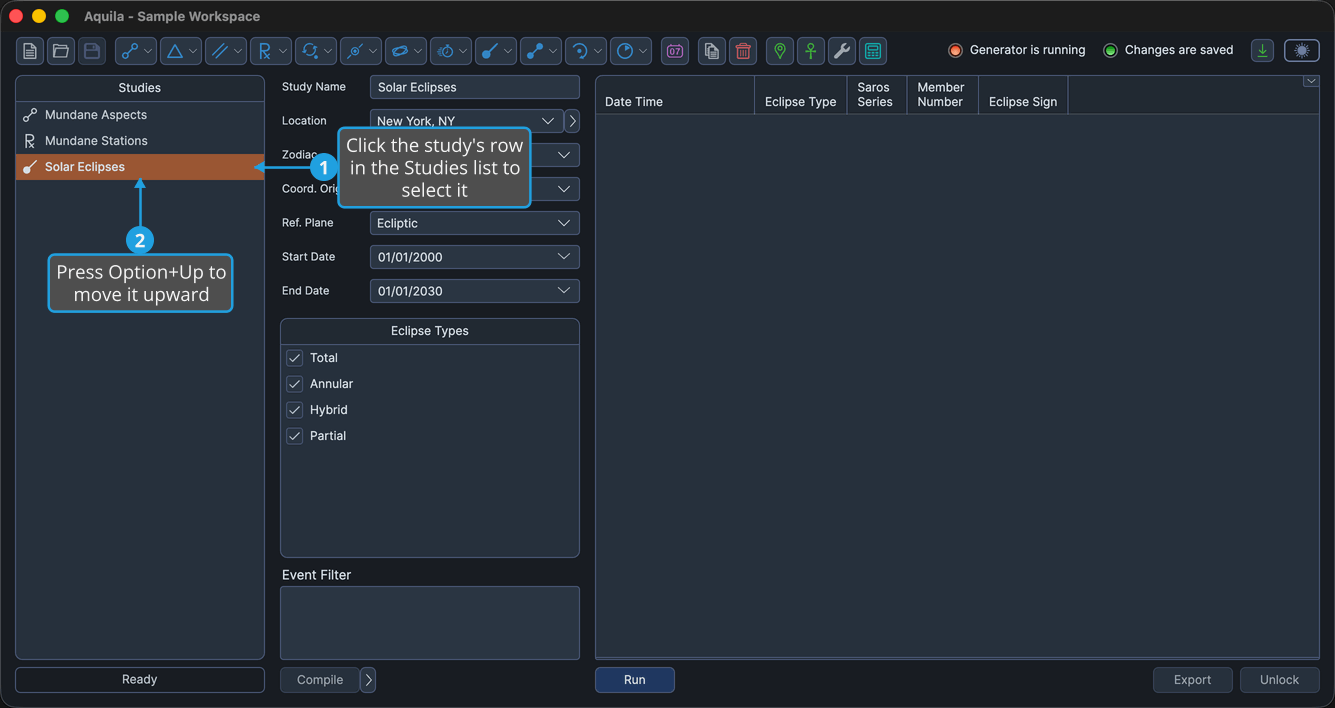Sort by the Date Time column header
This screenshot has width=1335, height=708.
(x=675, y=95)
